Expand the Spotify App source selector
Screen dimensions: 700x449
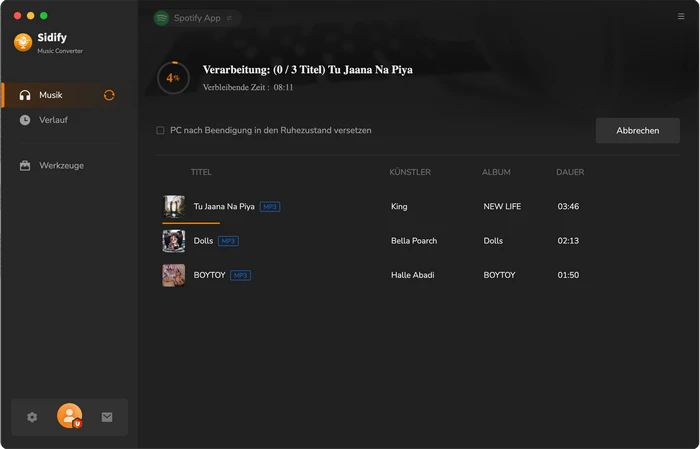tap(230, 18)
